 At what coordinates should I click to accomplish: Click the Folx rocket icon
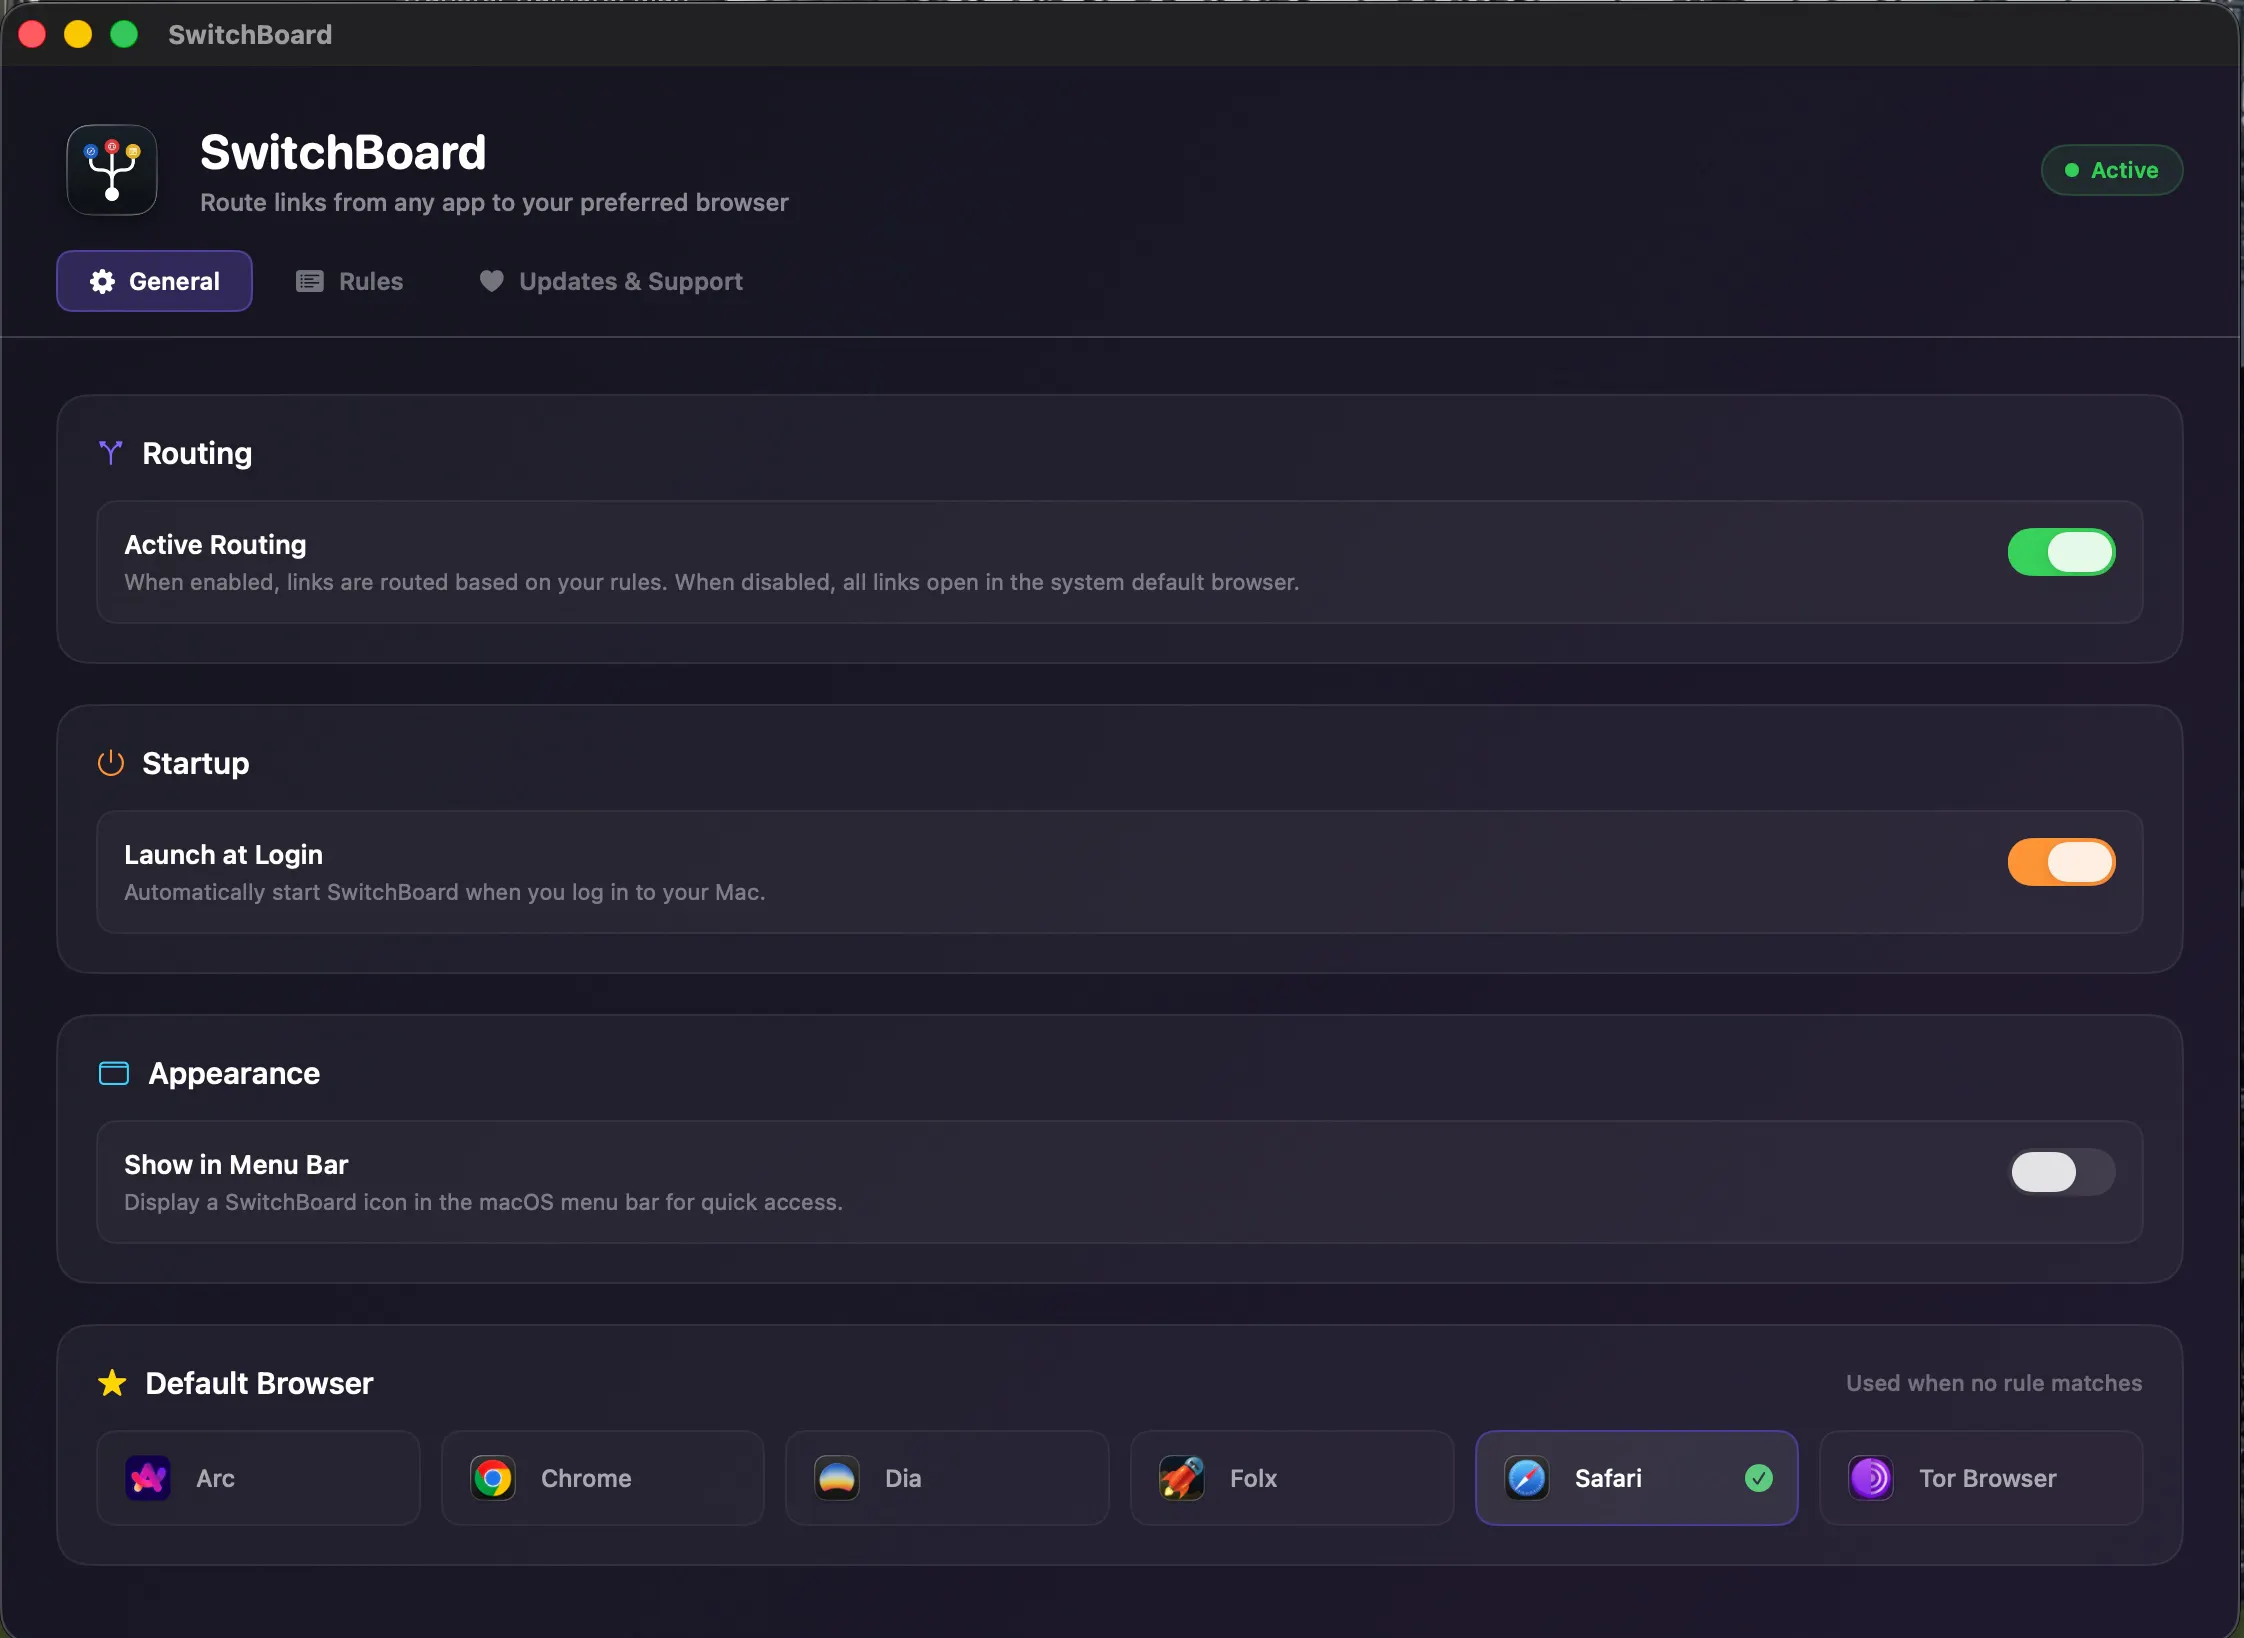[x=1182, y=1478]
